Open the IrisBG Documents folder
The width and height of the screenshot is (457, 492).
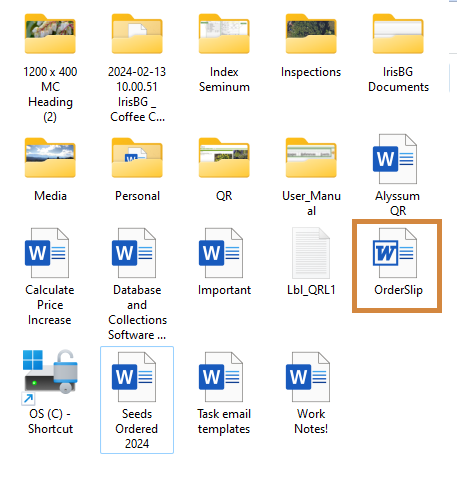[x=398, y=33]
